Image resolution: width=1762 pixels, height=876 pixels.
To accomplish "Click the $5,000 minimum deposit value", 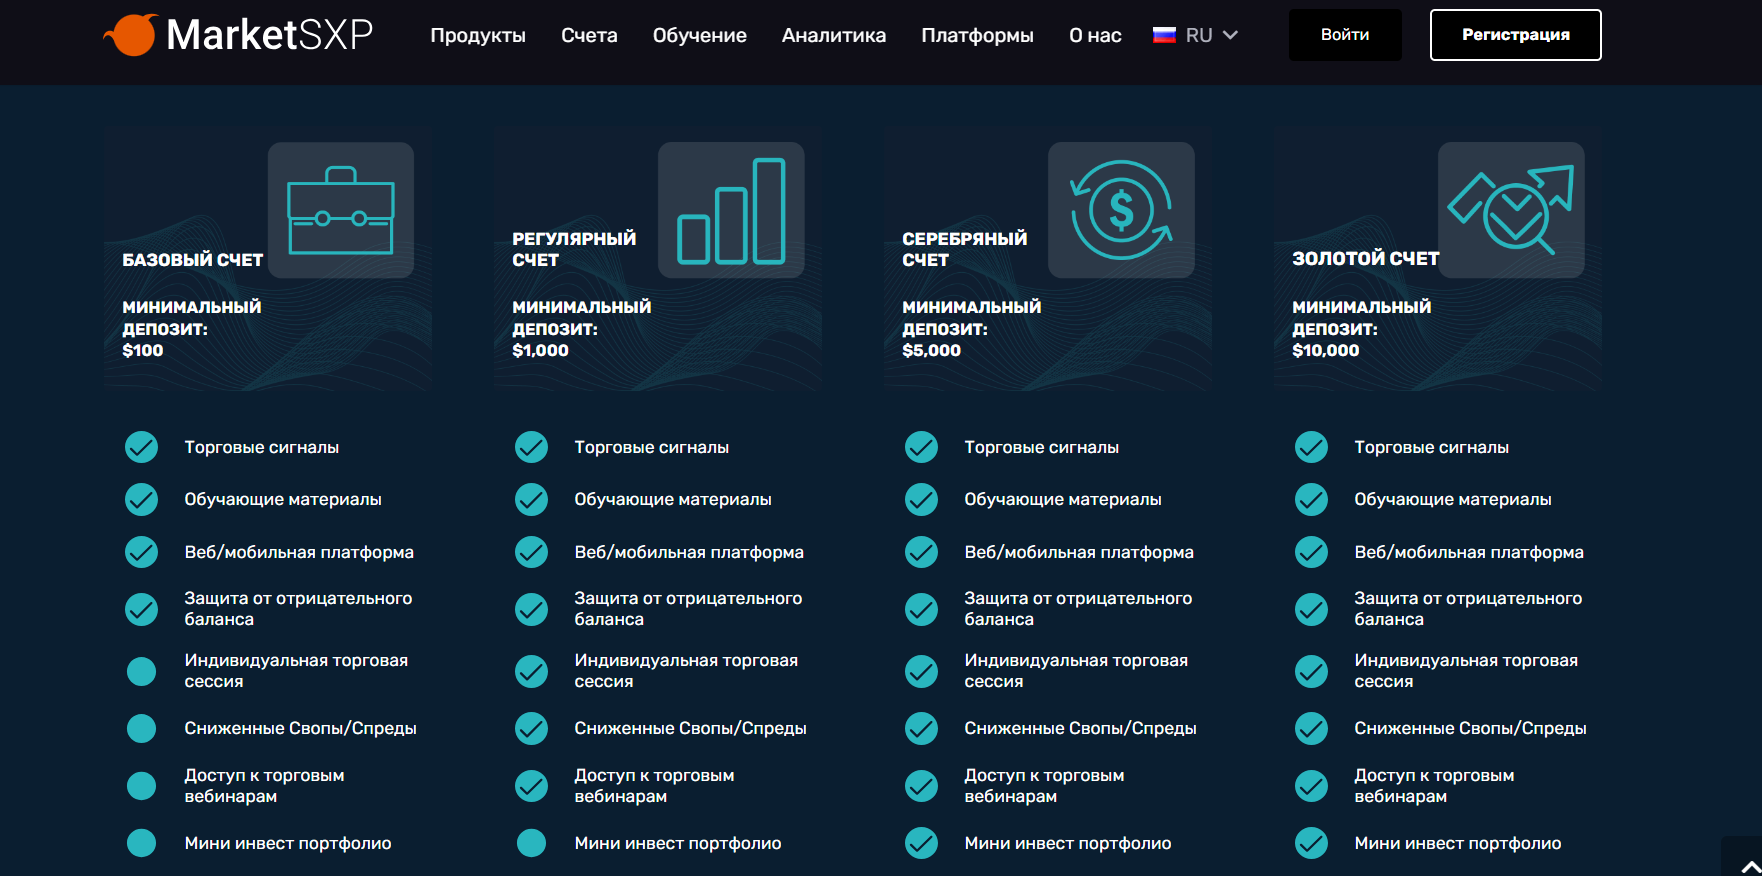I will 931,350.
